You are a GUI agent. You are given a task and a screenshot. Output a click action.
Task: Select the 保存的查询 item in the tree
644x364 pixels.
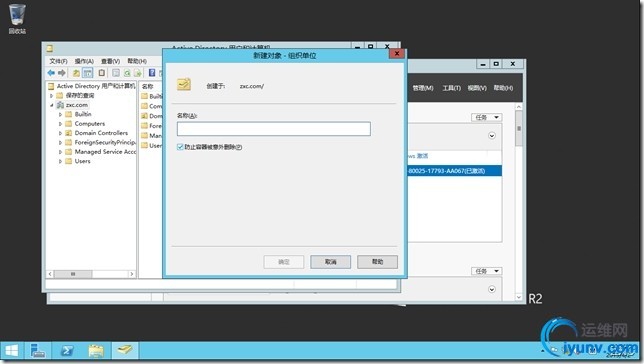pyautogui.click(x=80, y=95)
